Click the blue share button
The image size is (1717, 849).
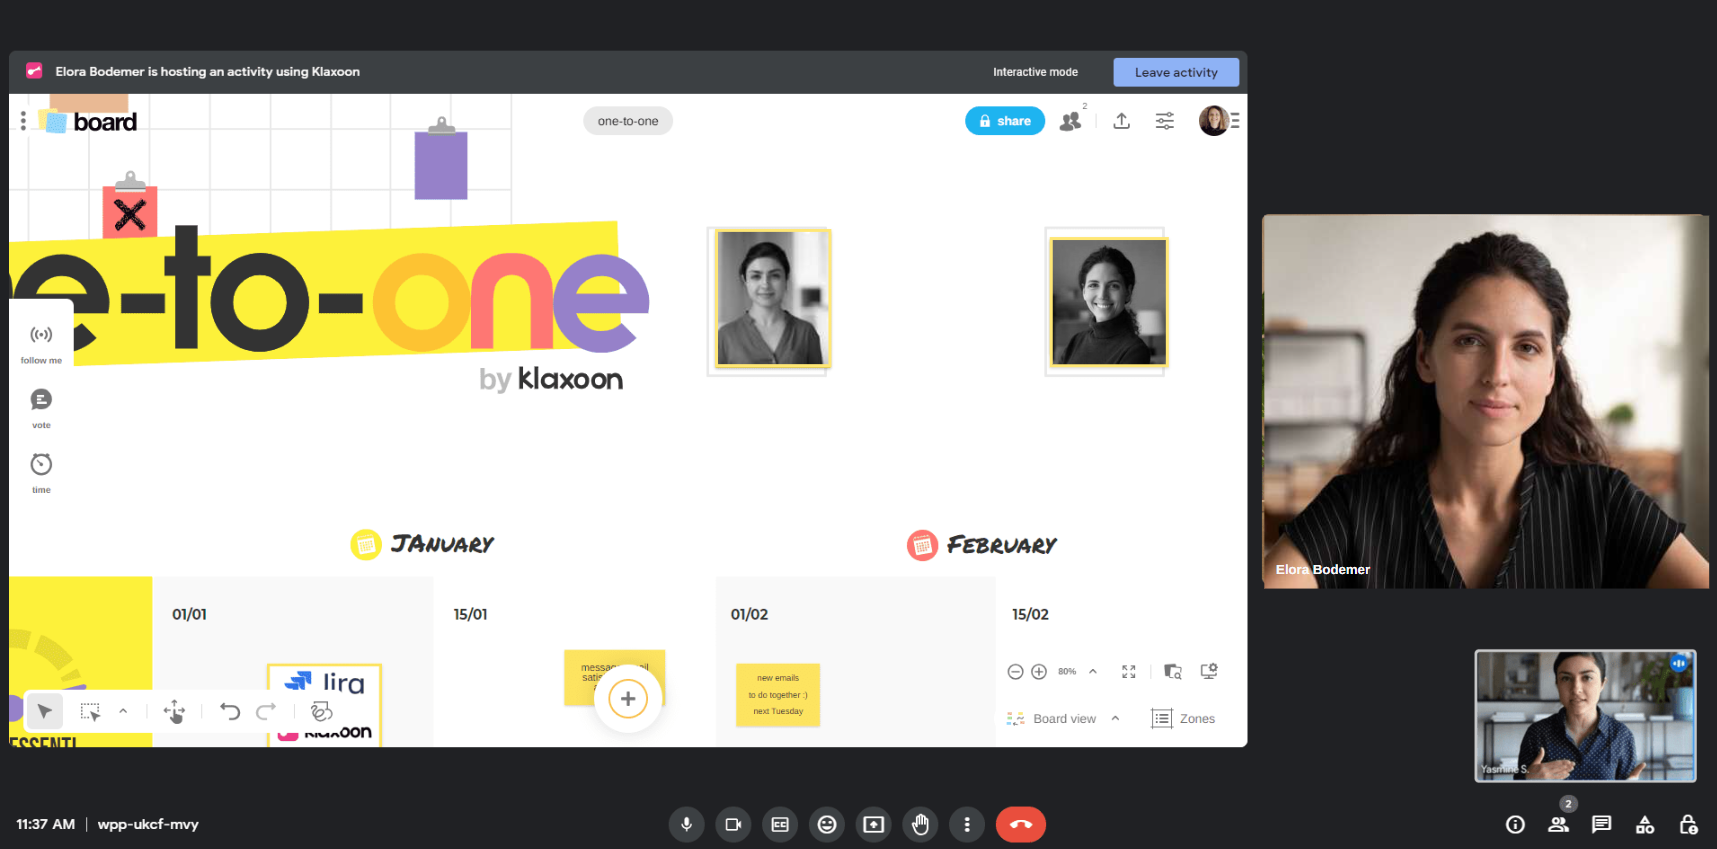point(1004,121)
